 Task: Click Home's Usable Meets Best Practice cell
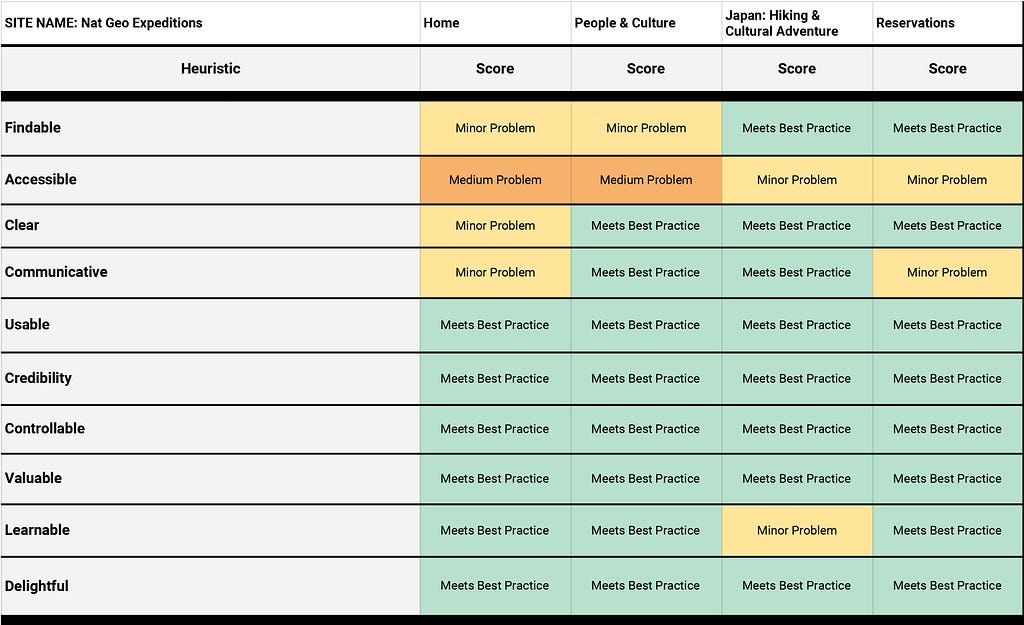tap(495, 325)
